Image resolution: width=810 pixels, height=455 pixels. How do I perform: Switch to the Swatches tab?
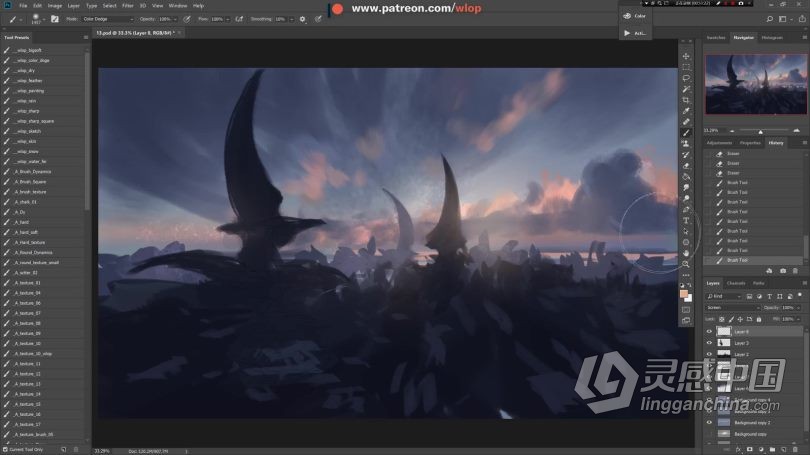[716, 38]
